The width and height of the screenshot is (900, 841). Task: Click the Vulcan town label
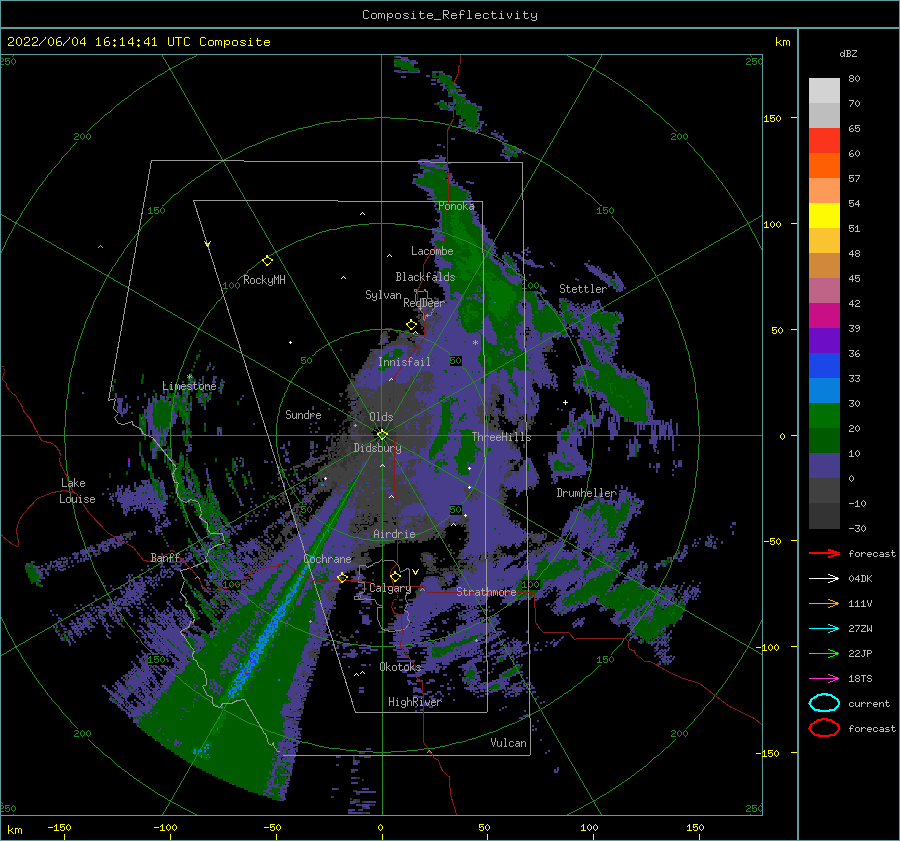[x=508, y=743]
